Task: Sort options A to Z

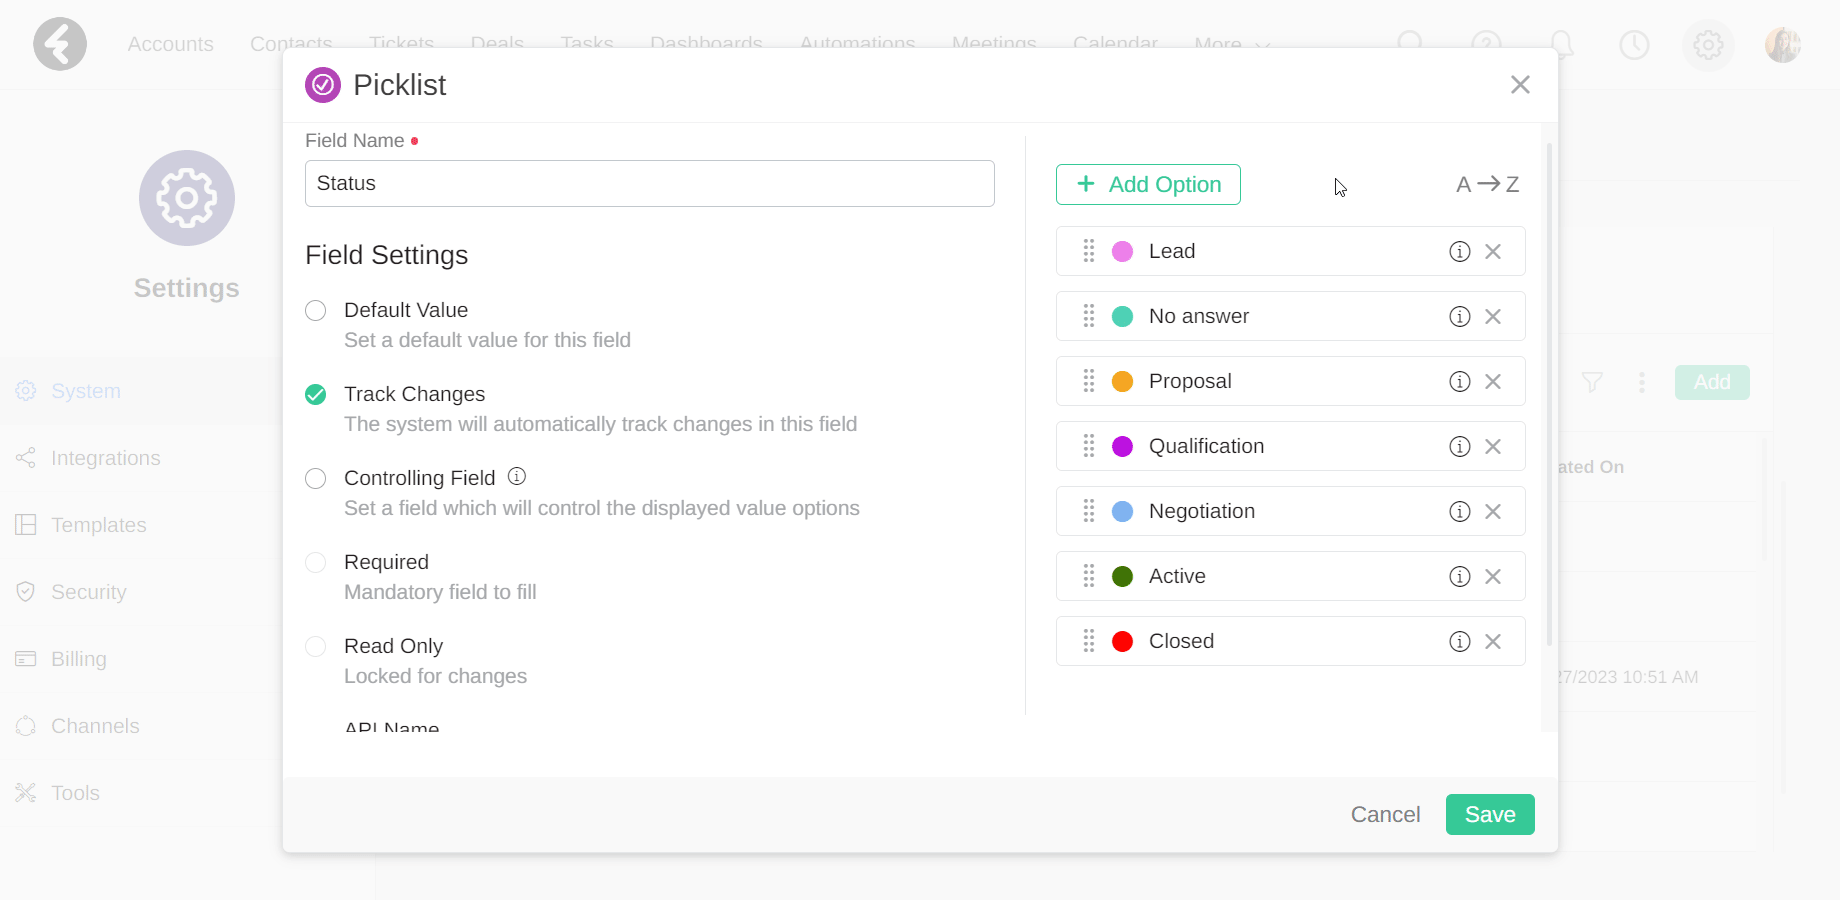Action: coord(1487,184)
